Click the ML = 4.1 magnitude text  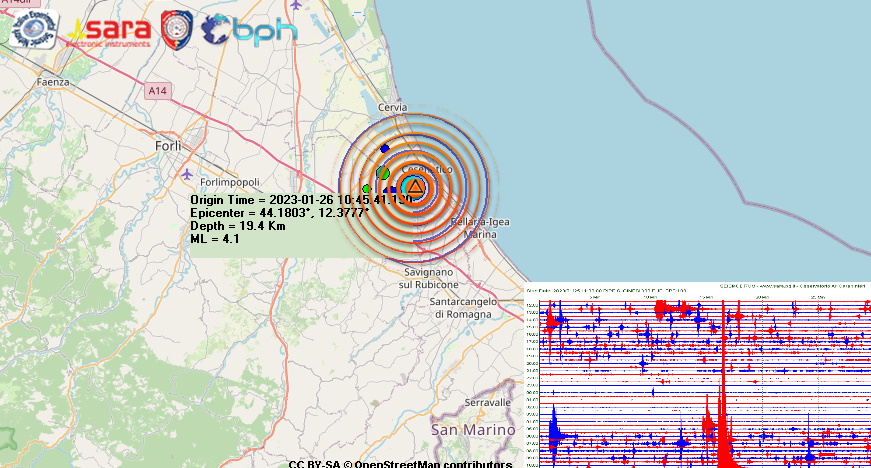(215, 239)
